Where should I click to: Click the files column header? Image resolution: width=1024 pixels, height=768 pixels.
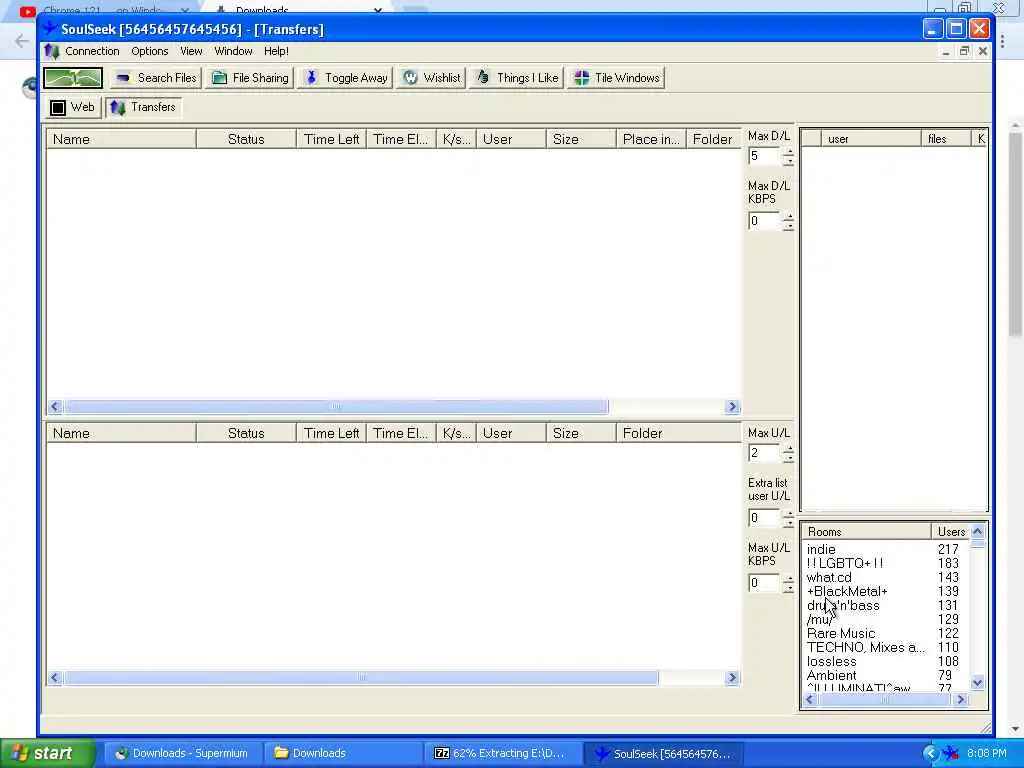click(x=946, y=138)
